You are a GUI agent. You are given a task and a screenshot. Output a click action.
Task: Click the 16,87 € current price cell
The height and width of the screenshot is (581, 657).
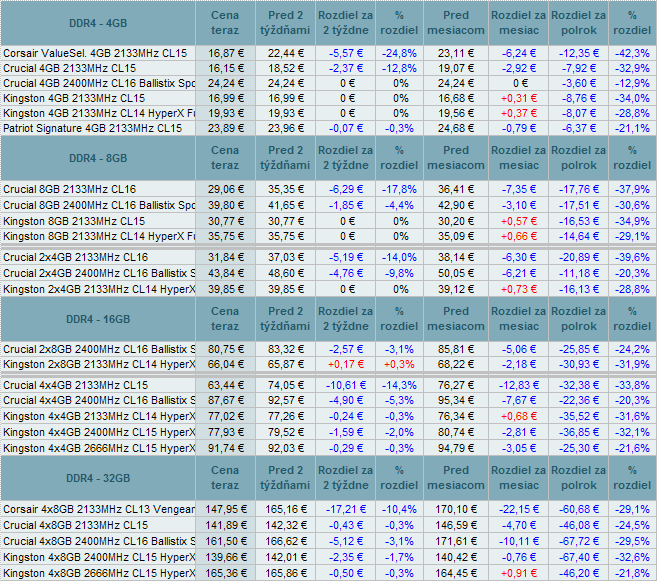point(226,53)
